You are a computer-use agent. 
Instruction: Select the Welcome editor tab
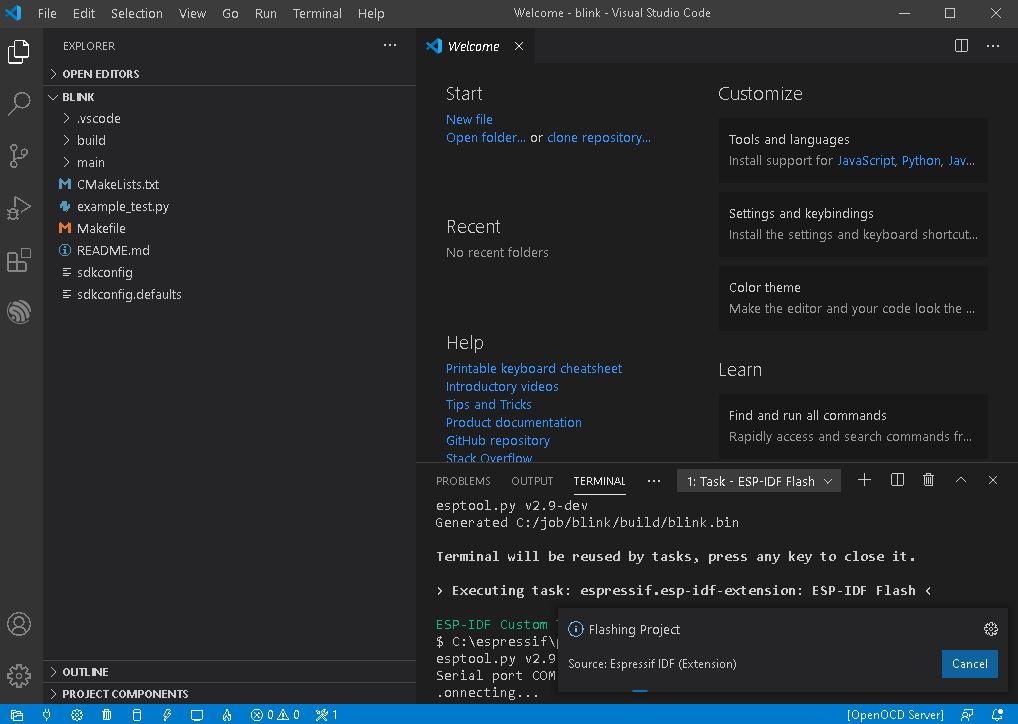pos(473,46)
